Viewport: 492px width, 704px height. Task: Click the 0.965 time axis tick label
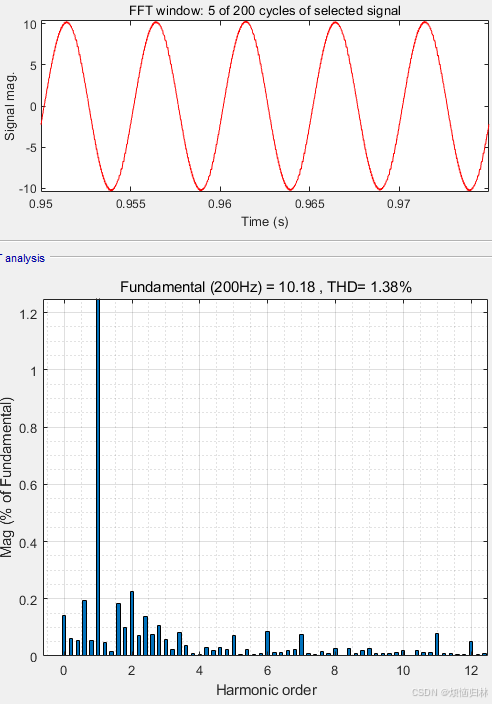309,204
